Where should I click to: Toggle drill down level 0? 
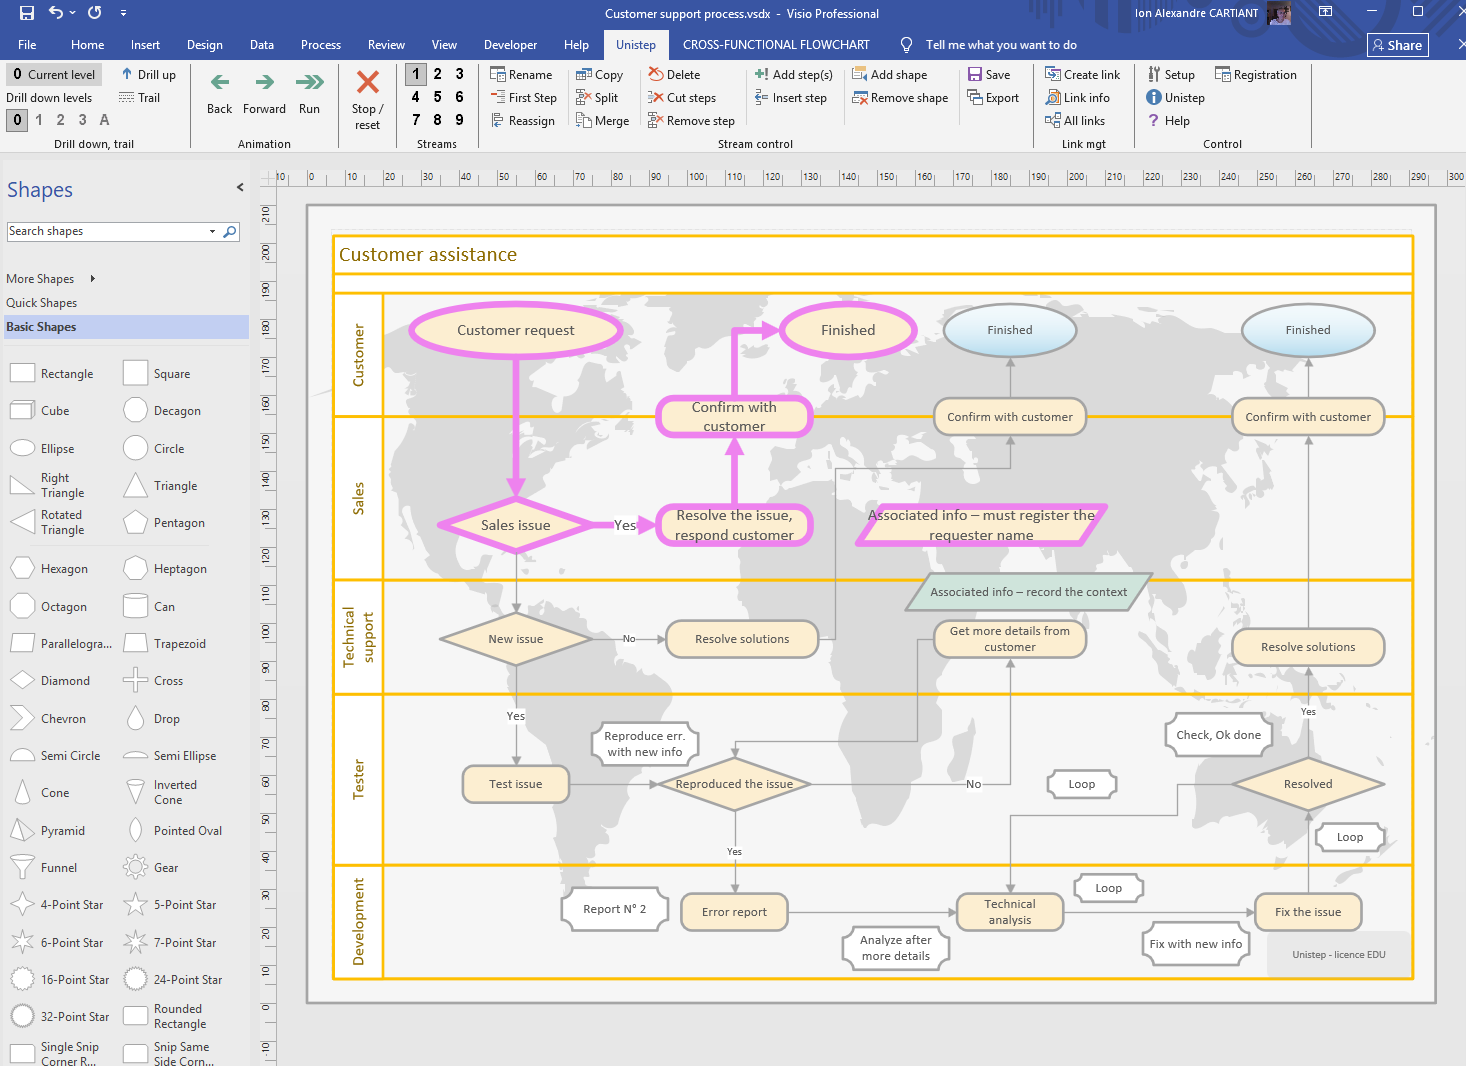click(17, 120)
